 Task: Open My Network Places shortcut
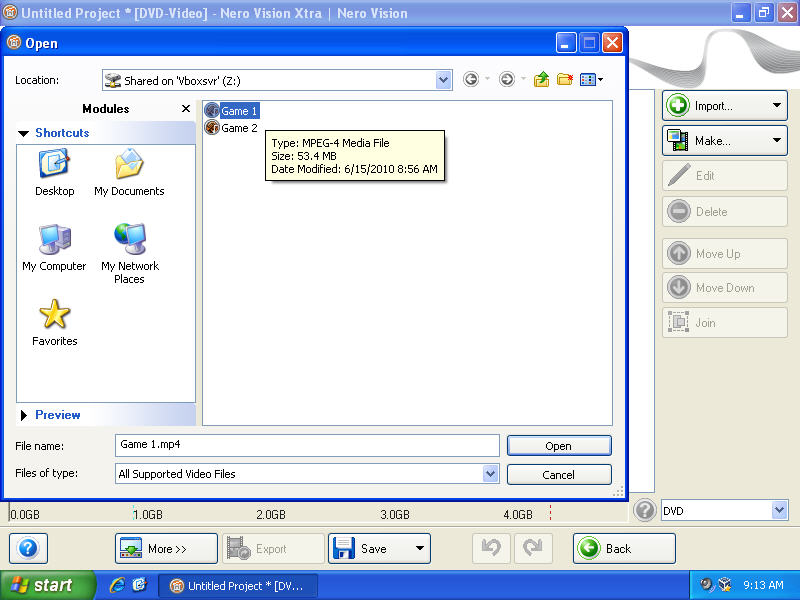[x=130, y=254]
